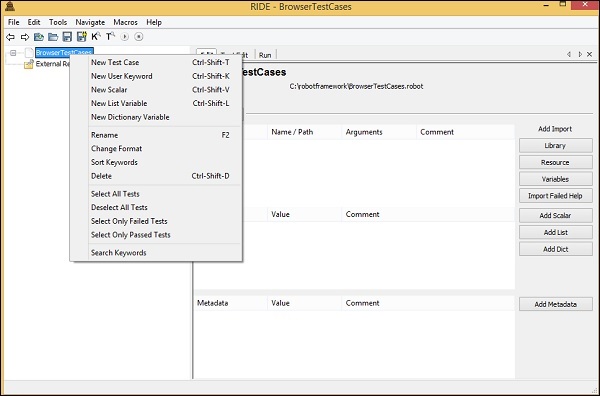Choose New Test Case from context menu
This screenshot has height=396, width=600.
click(x=156, y=62)
